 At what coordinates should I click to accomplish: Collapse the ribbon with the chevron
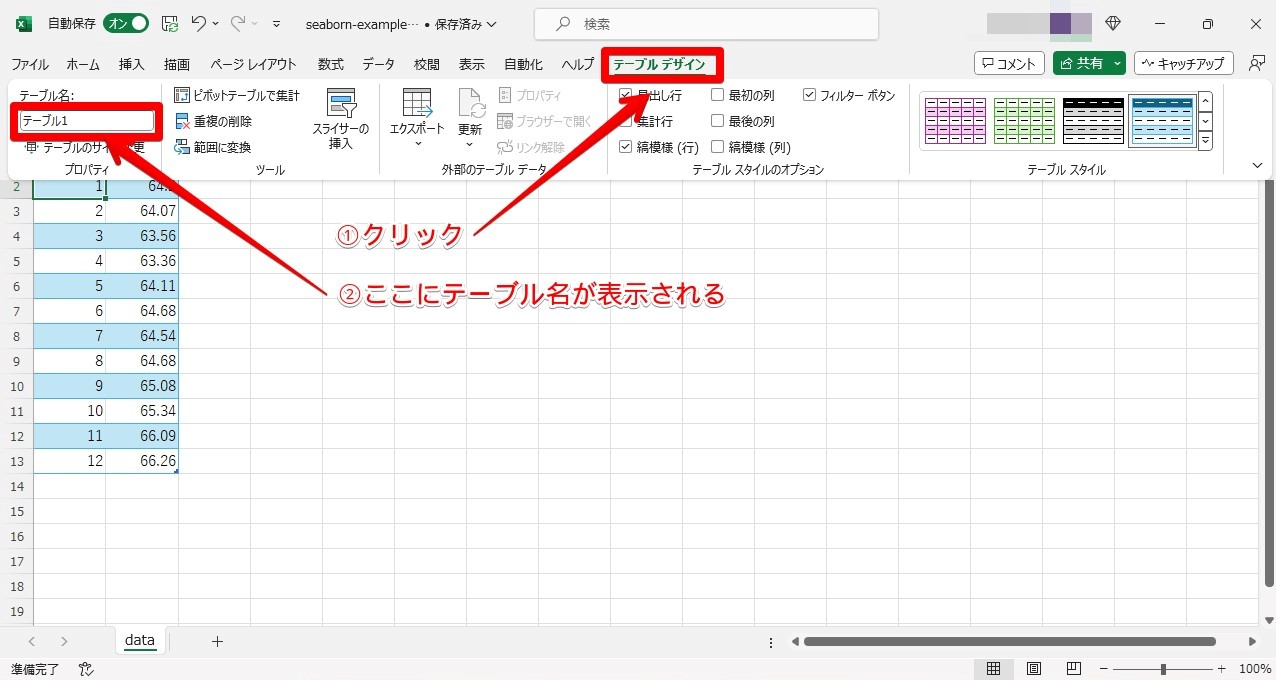coord(1257,165)
